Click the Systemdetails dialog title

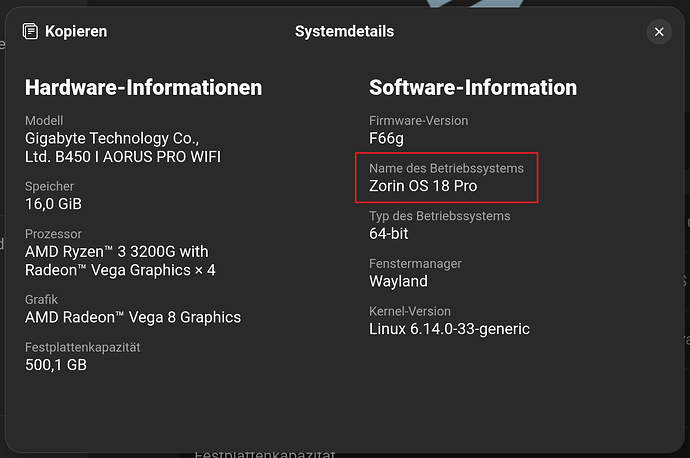344,32
